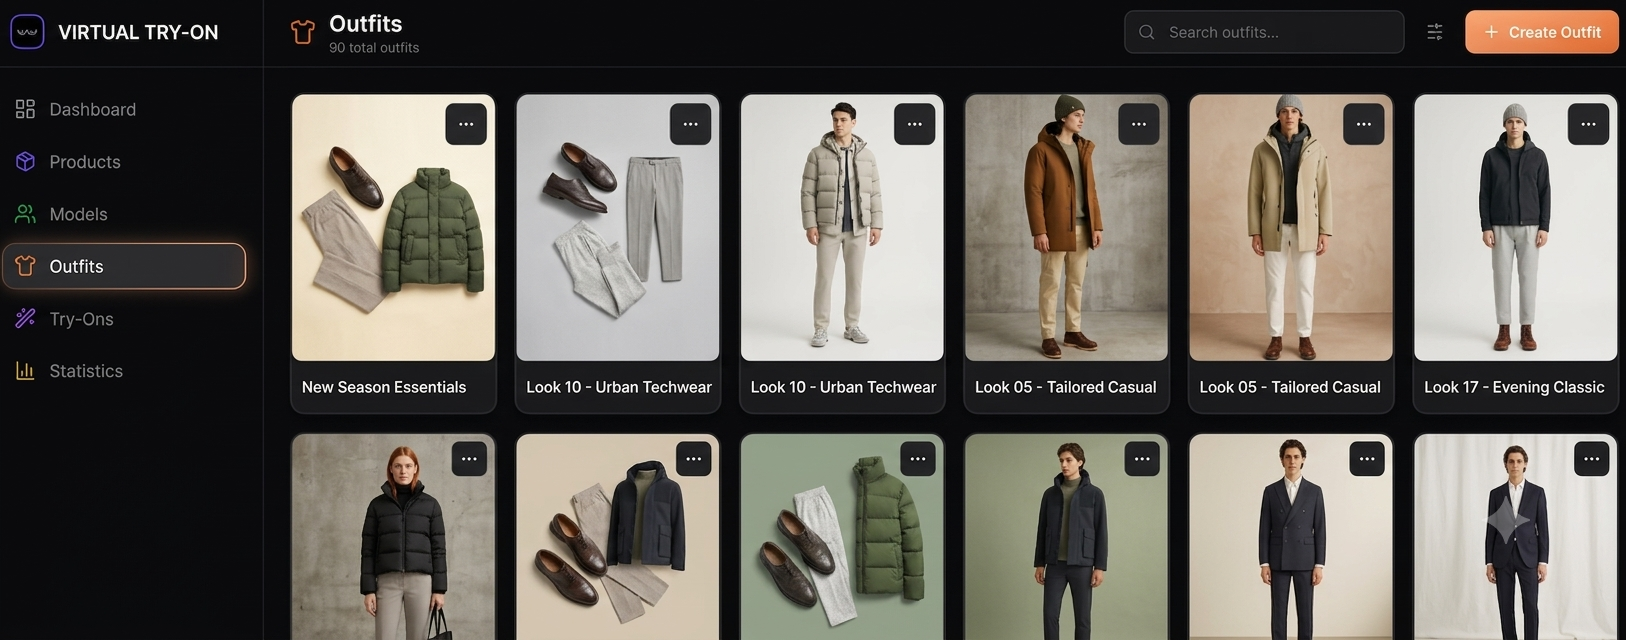Viewport: 1626px width, 640px height.
Task: Open the New Season Essentials outfit title
Action: (384, 387)
